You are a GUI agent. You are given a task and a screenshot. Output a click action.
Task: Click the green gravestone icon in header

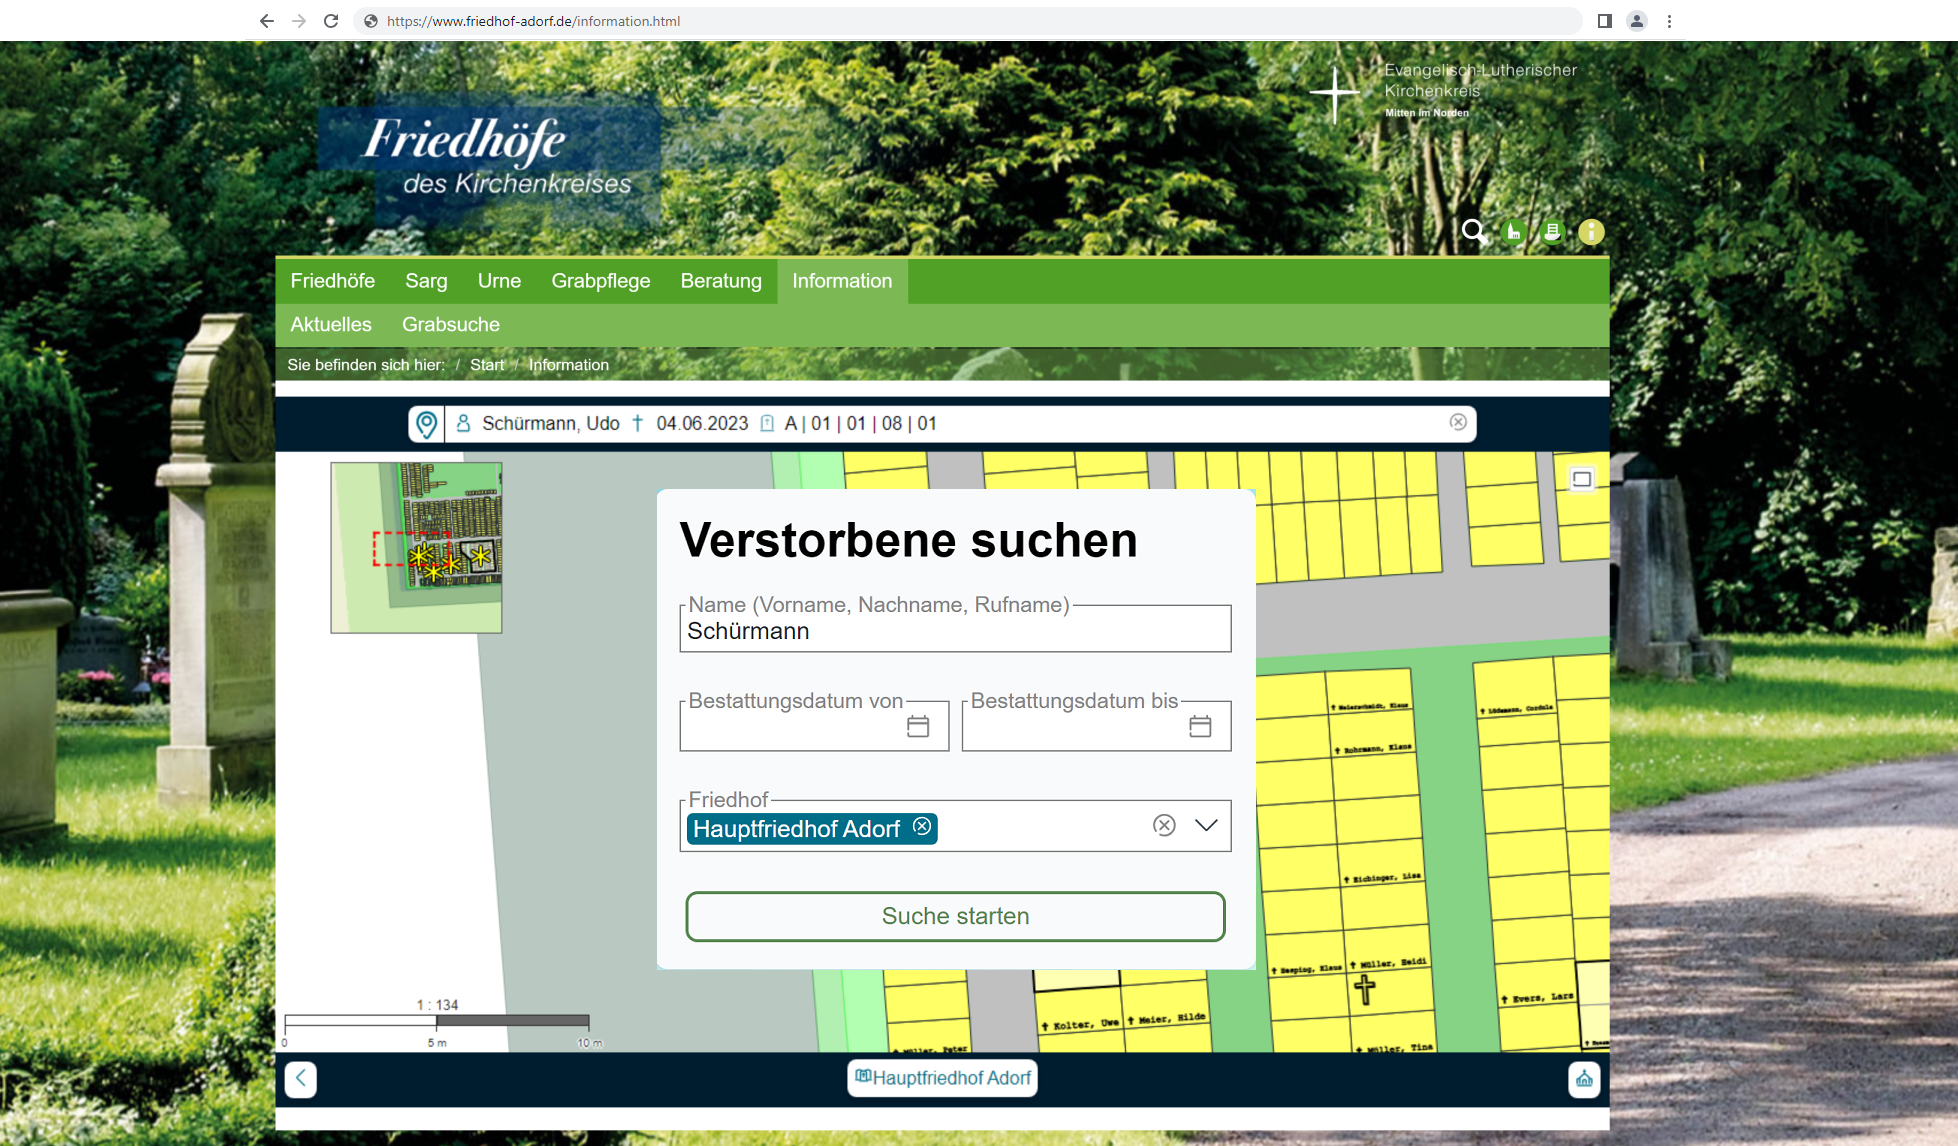click(x=1552, y=232)
